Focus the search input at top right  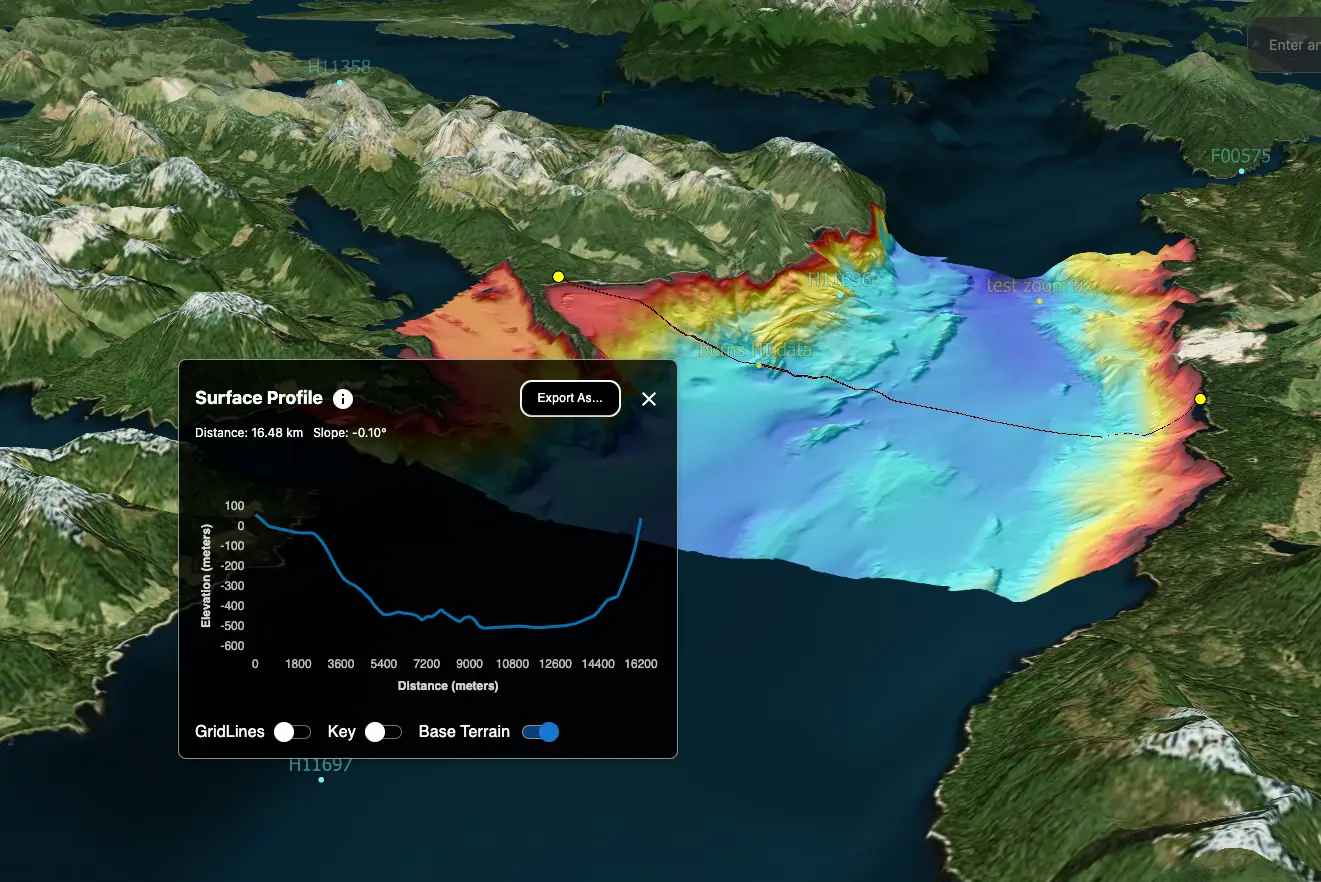point(1290,45)
